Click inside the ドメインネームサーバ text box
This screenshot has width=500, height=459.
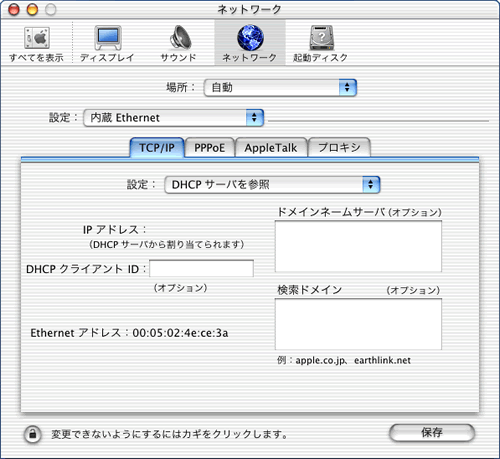358,246
